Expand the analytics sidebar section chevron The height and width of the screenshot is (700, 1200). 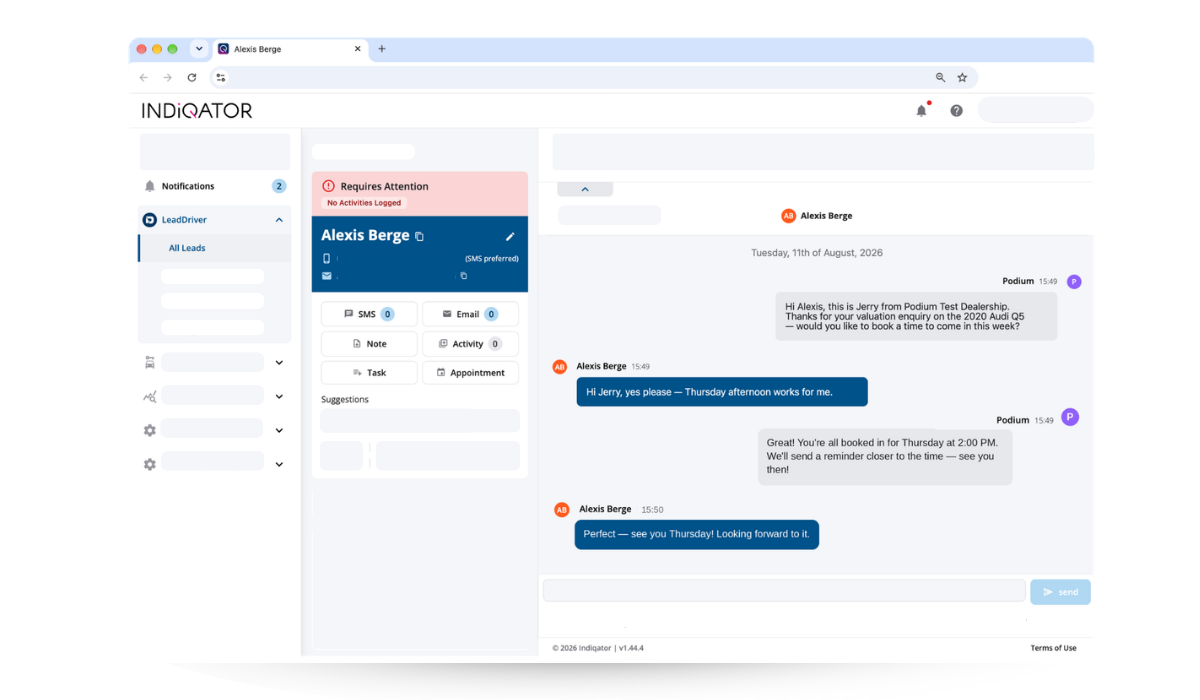tap(279, 396)
